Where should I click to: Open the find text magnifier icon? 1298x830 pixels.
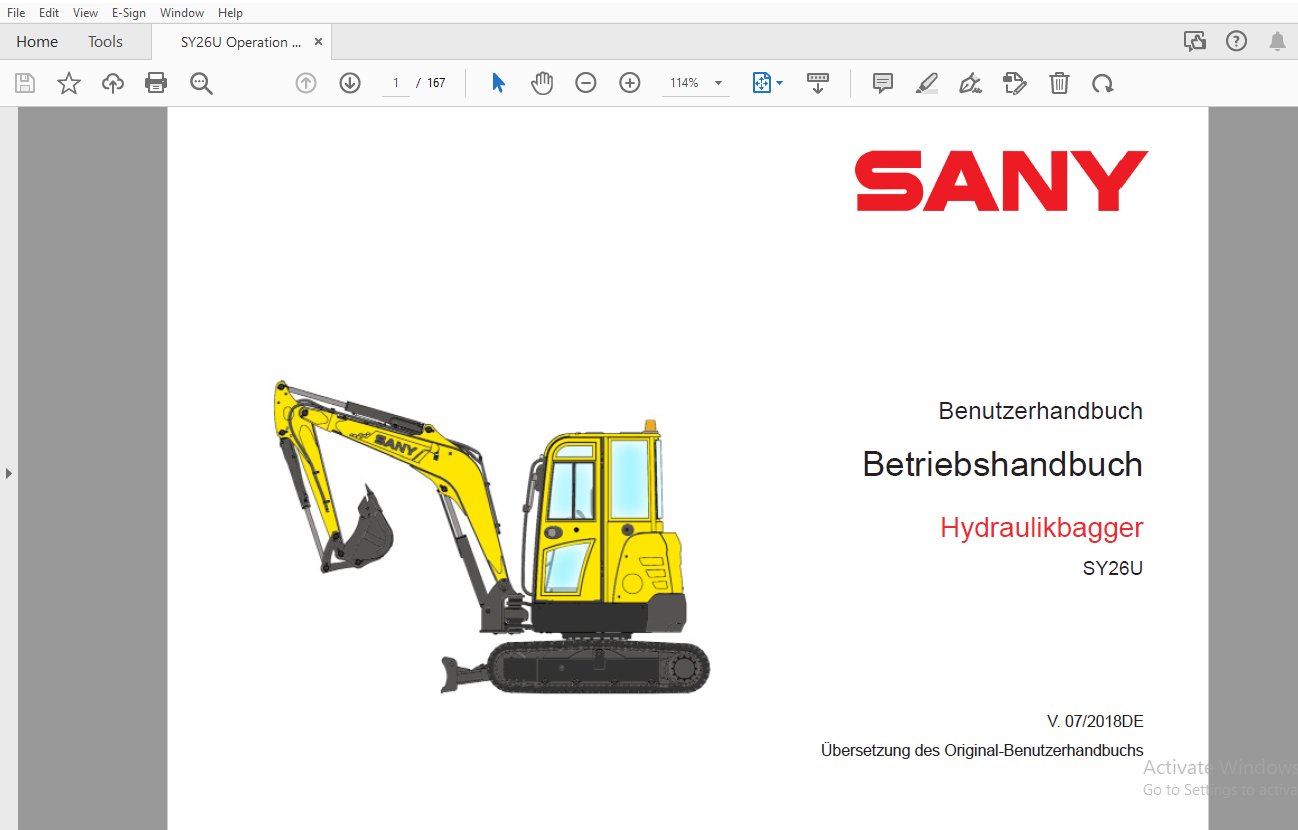tap(201, 83)
